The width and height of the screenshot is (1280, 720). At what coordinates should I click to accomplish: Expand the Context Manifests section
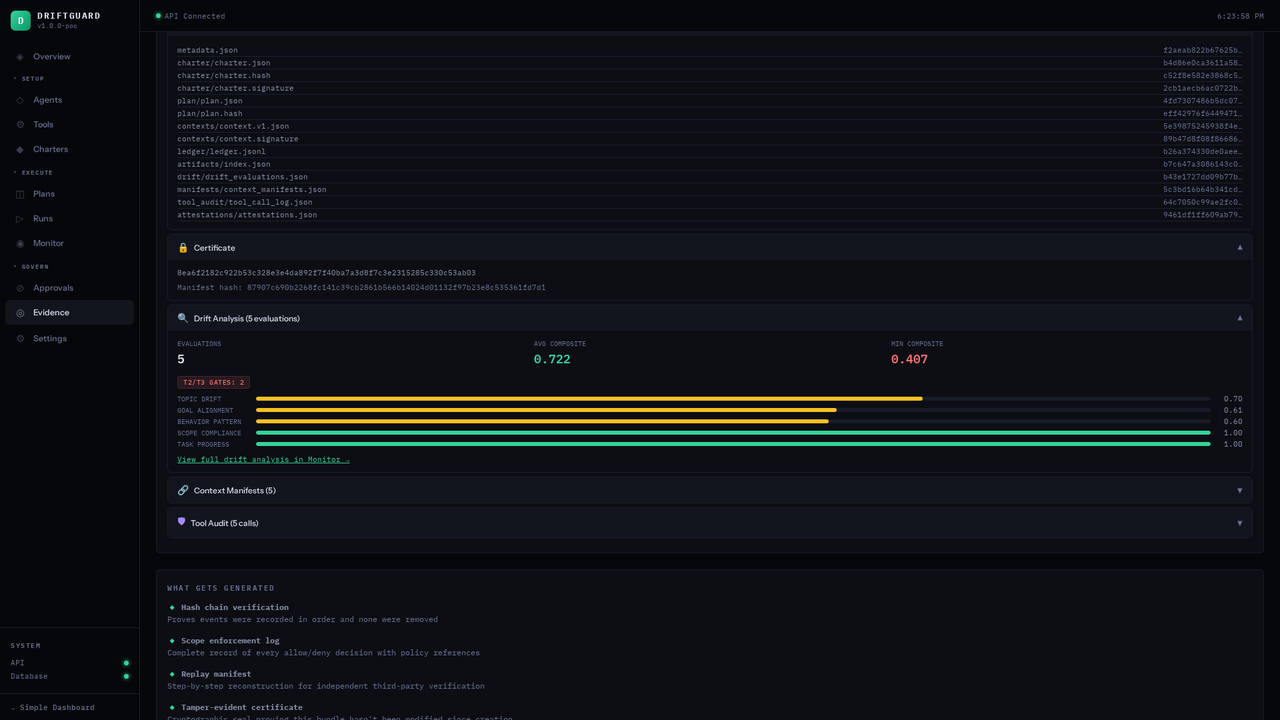click(1240, 490)
